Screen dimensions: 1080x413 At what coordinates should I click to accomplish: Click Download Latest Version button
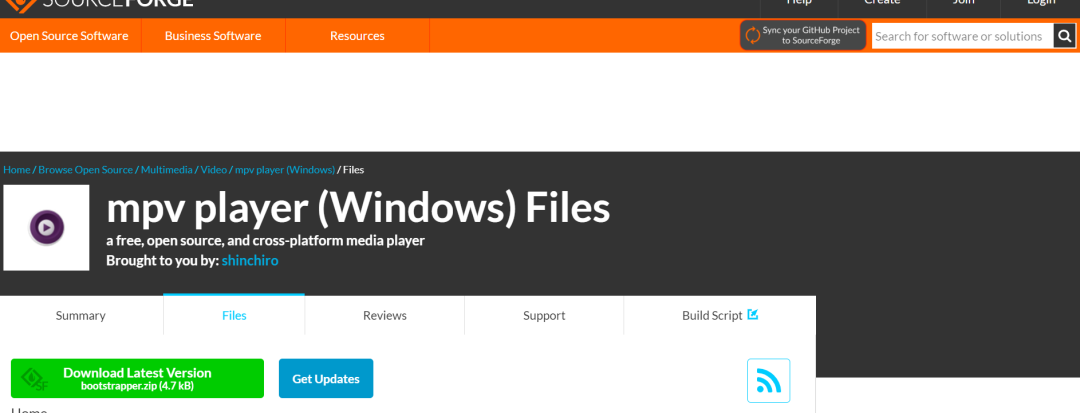137,378
